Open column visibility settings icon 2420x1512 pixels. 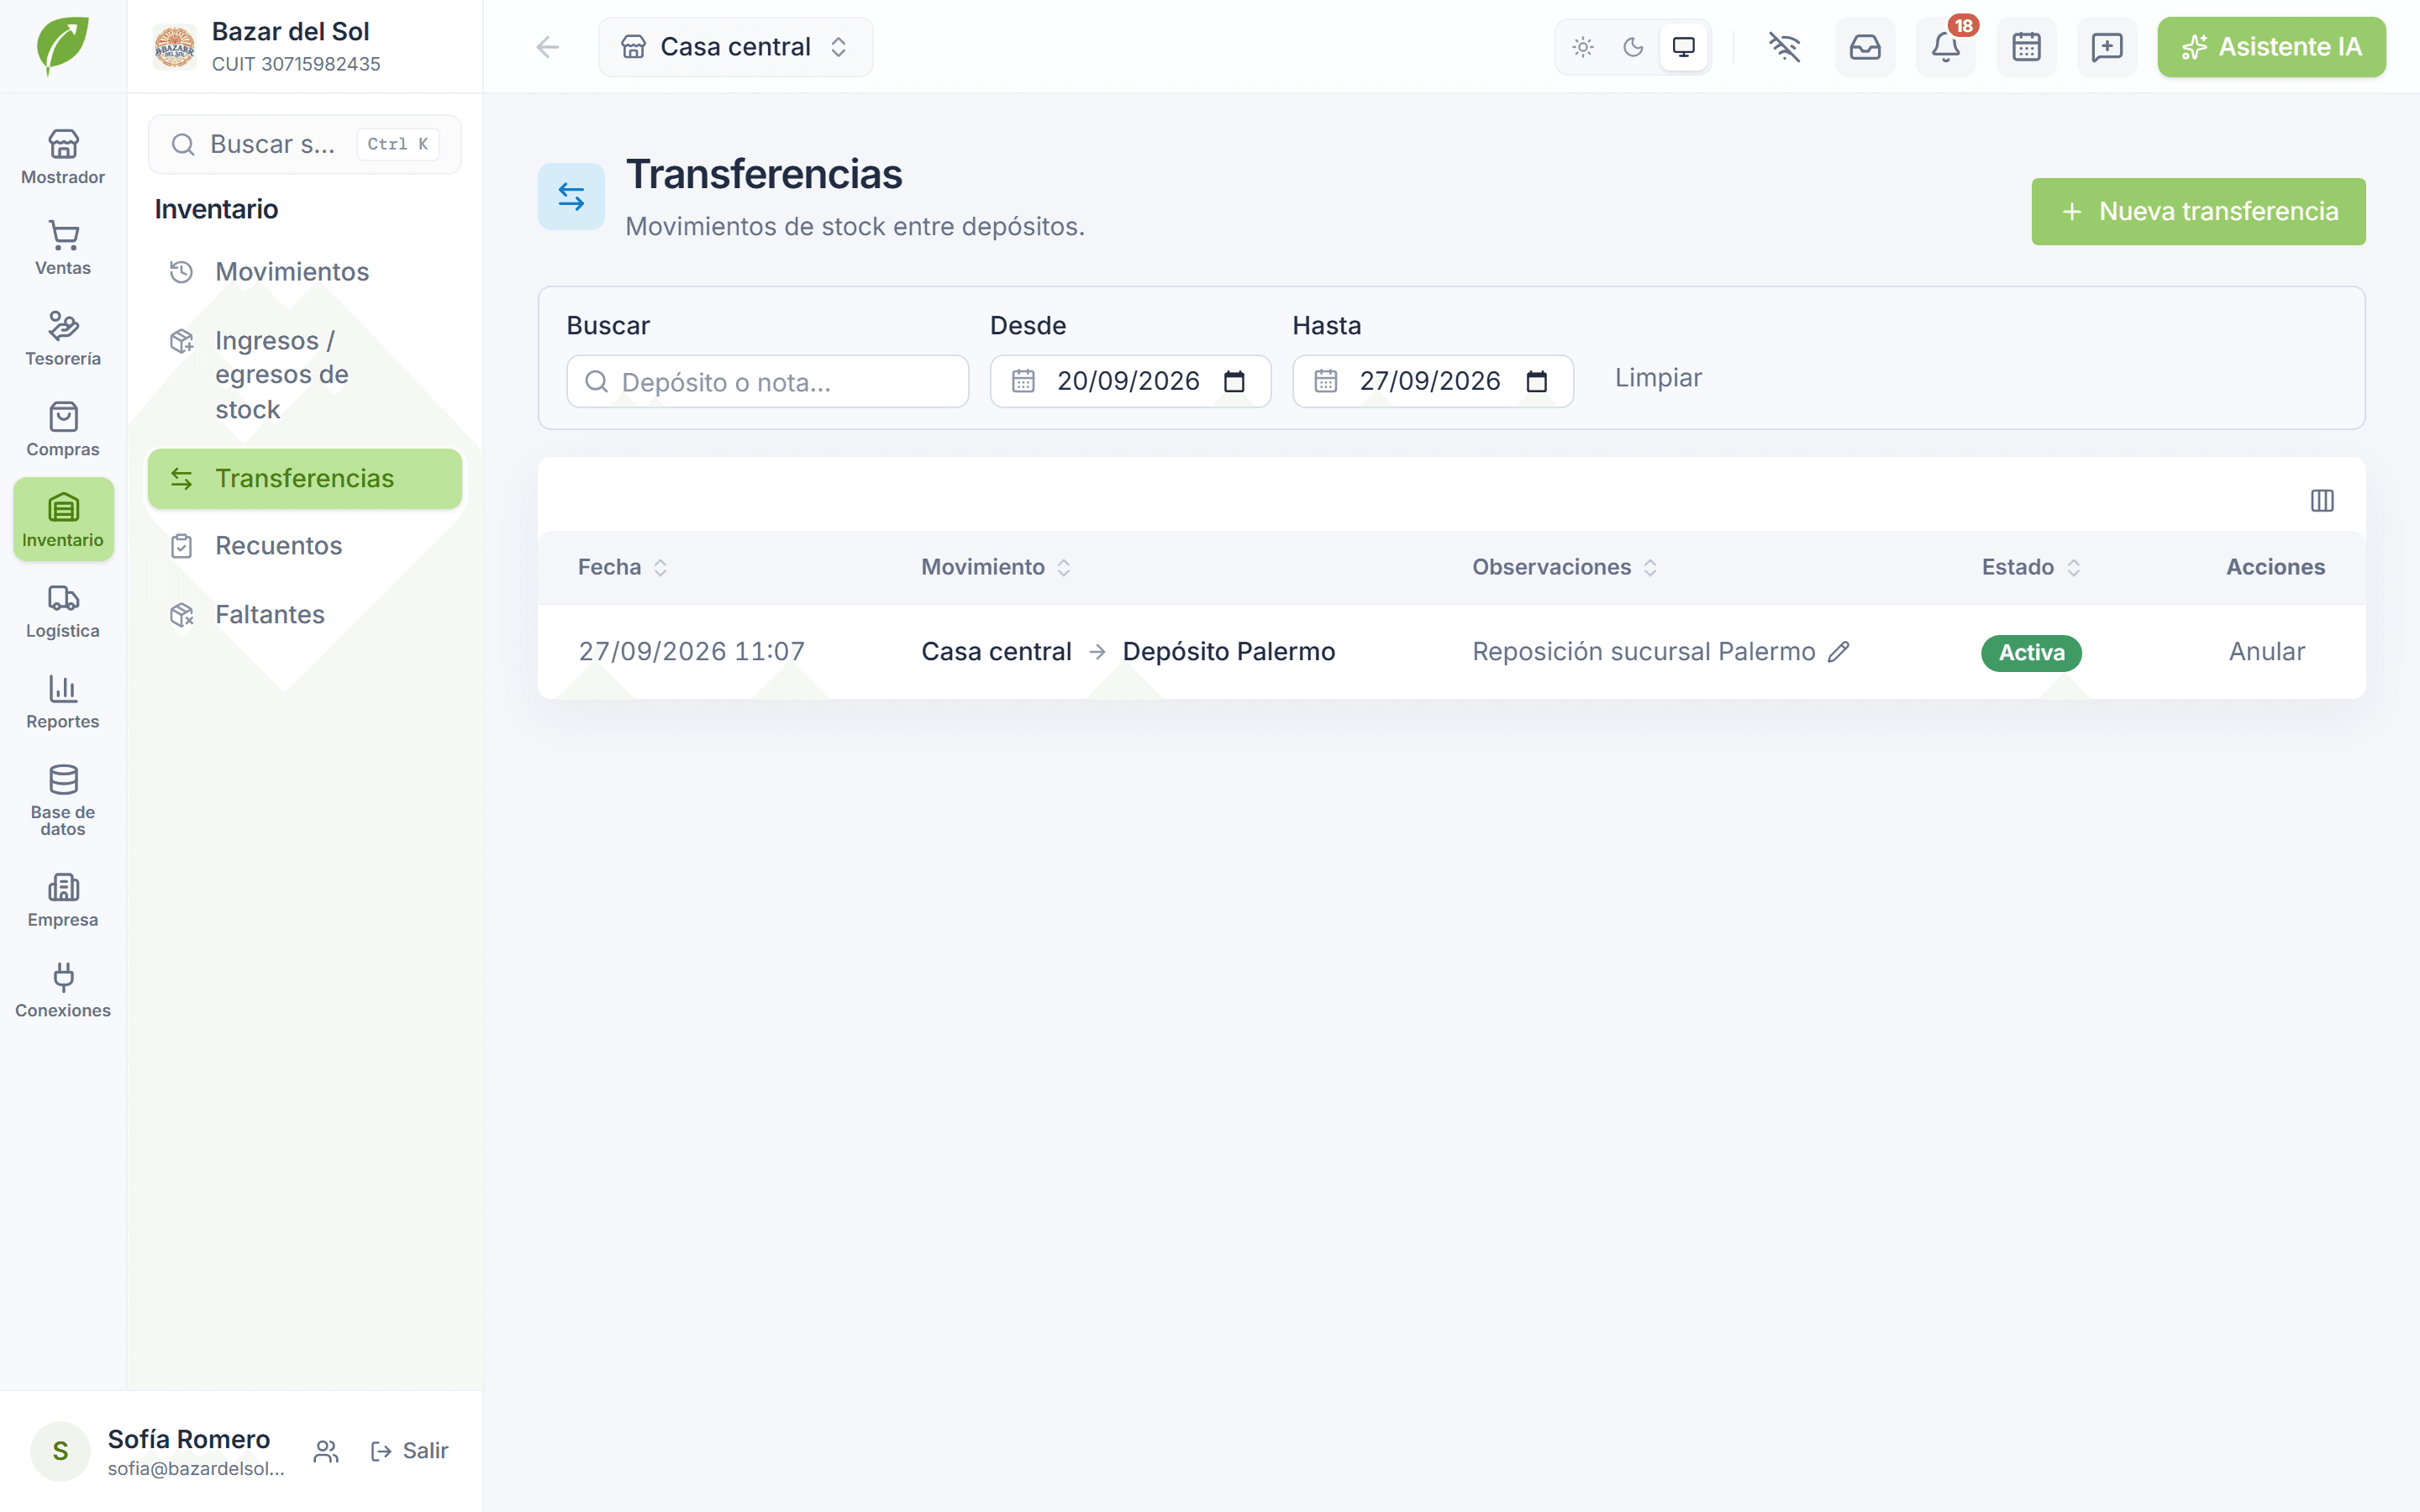click(2322, 500)
